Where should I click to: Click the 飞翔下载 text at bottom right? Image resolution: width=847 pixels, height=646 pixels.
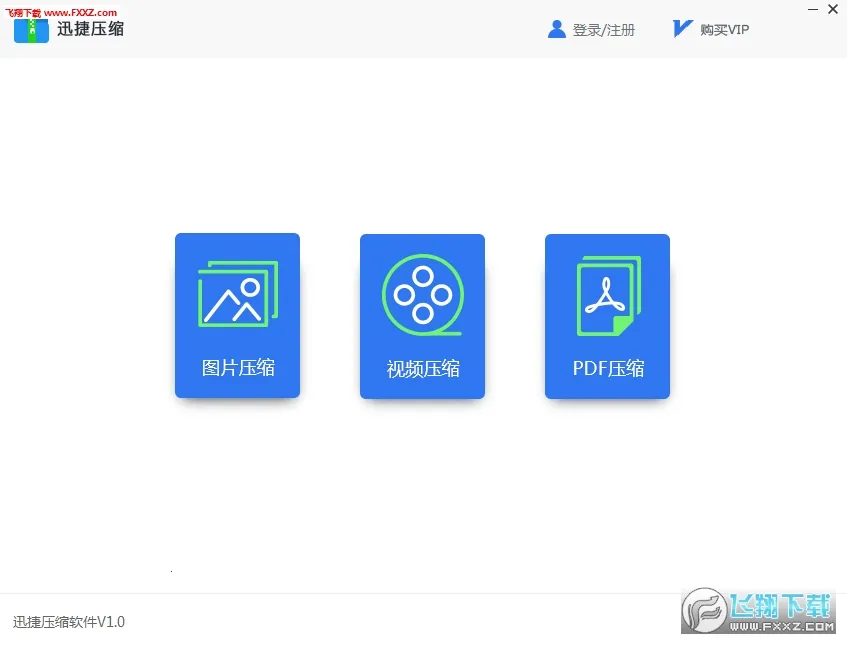point(780,604)
